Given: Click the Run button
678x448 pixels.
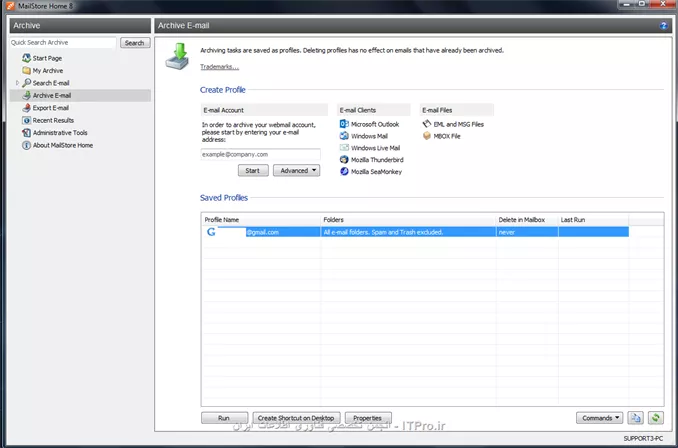Looking at the screenshot, I should coord(224,418).
